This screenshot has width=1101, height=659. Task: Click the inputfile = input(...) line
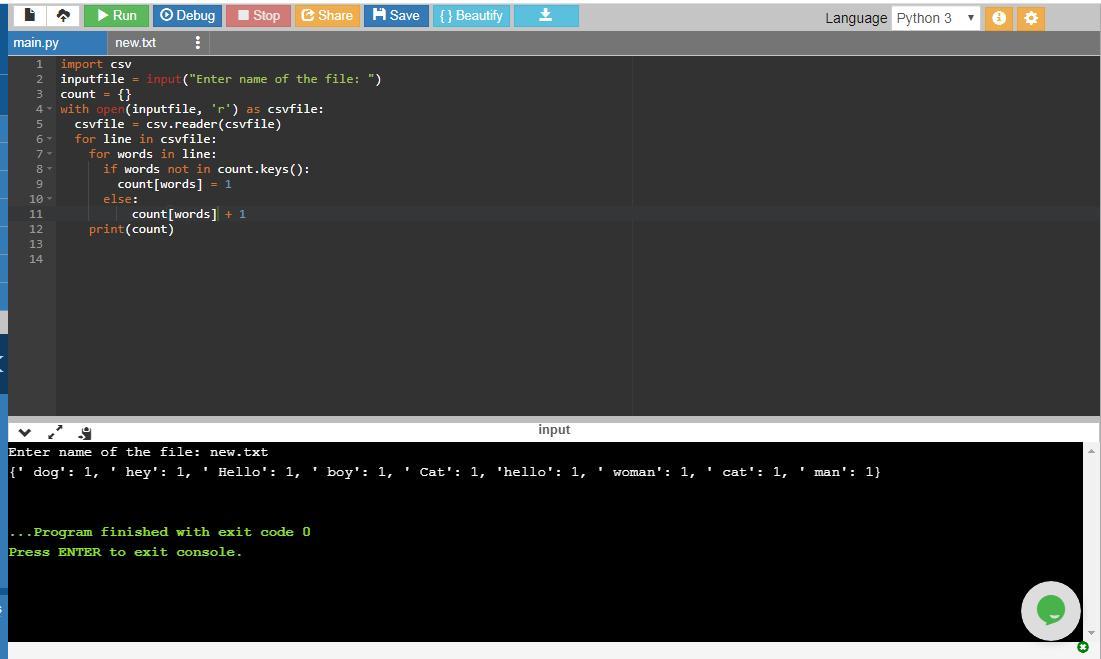pyautogui.click(x=220, y=79)
